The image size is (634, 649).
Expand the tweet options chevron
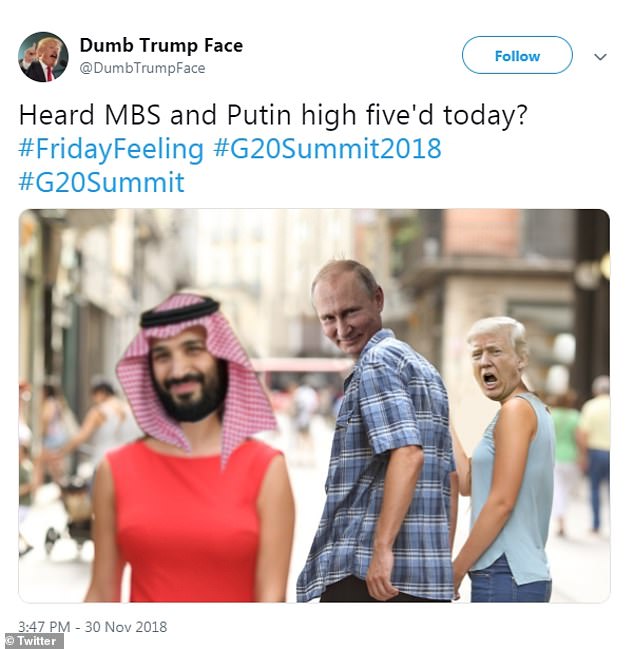(x=600, y=56)
